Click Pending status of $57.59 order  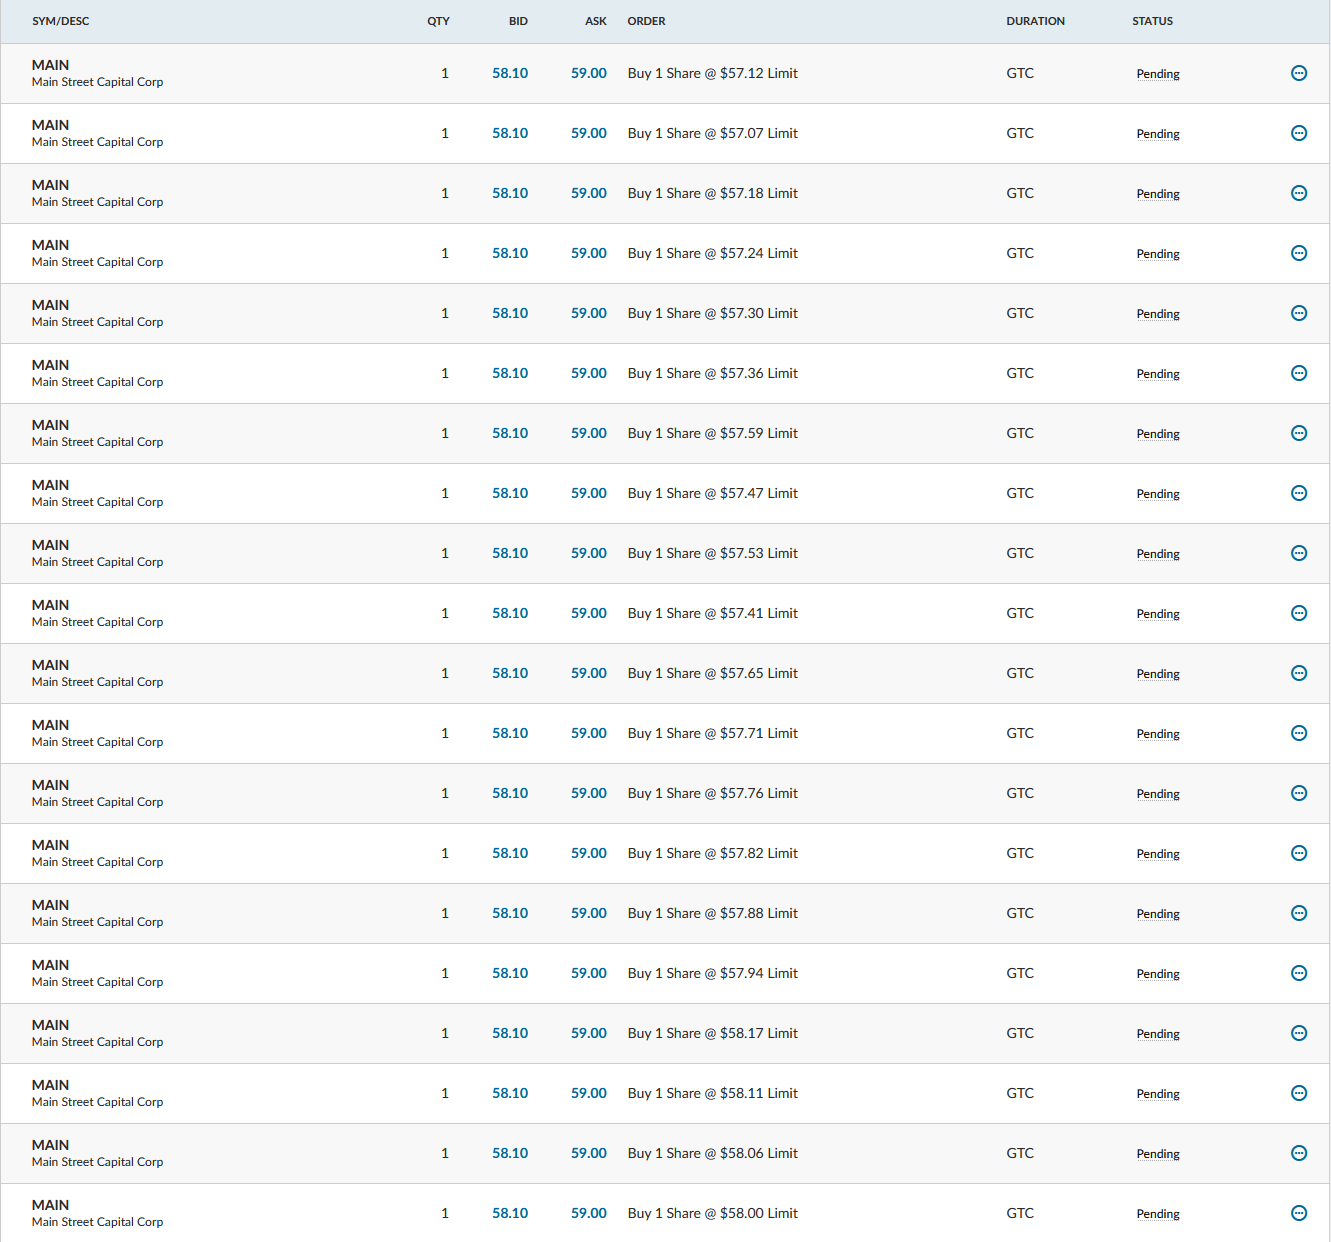point(1158,434)
